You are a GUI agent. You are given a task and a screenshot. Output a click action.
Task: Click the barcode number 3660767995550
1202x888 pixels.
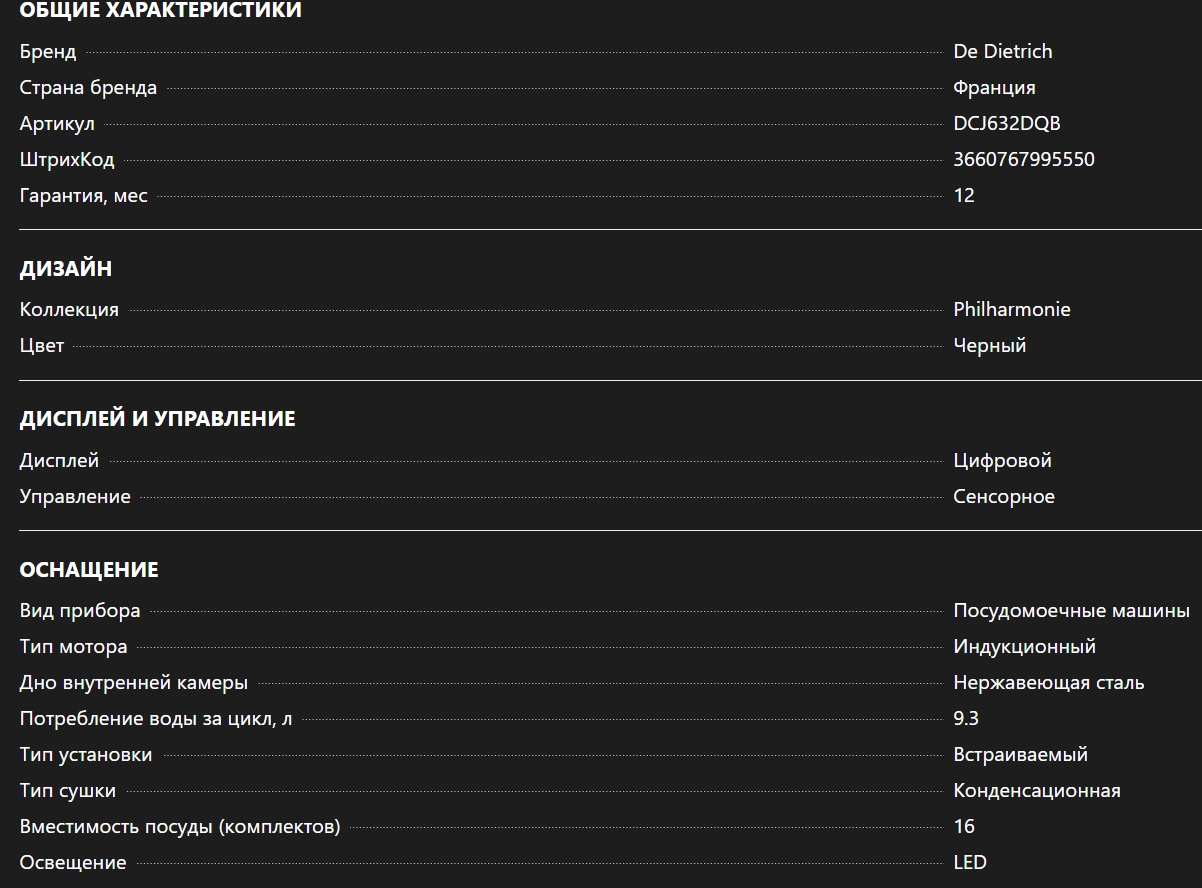point(1023,160)
